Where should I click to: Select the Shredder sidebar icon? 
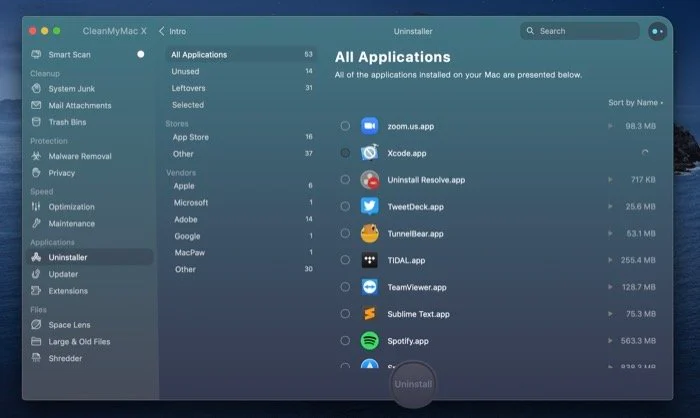pos(37,358)
